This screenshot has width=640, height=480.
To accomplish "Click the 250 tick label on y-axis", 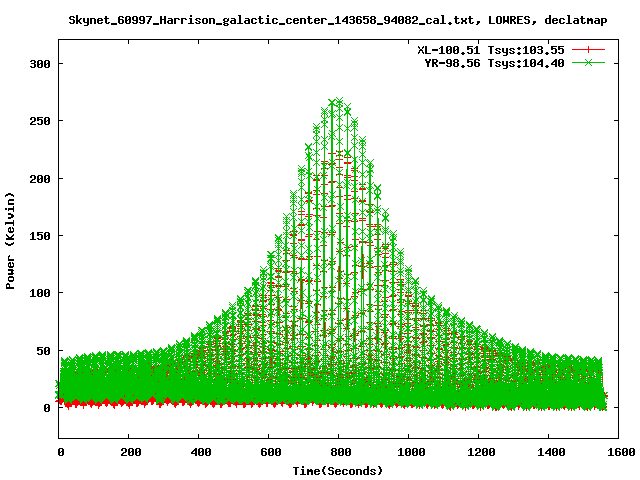I will pyautogui.click(x=39, y=121).
